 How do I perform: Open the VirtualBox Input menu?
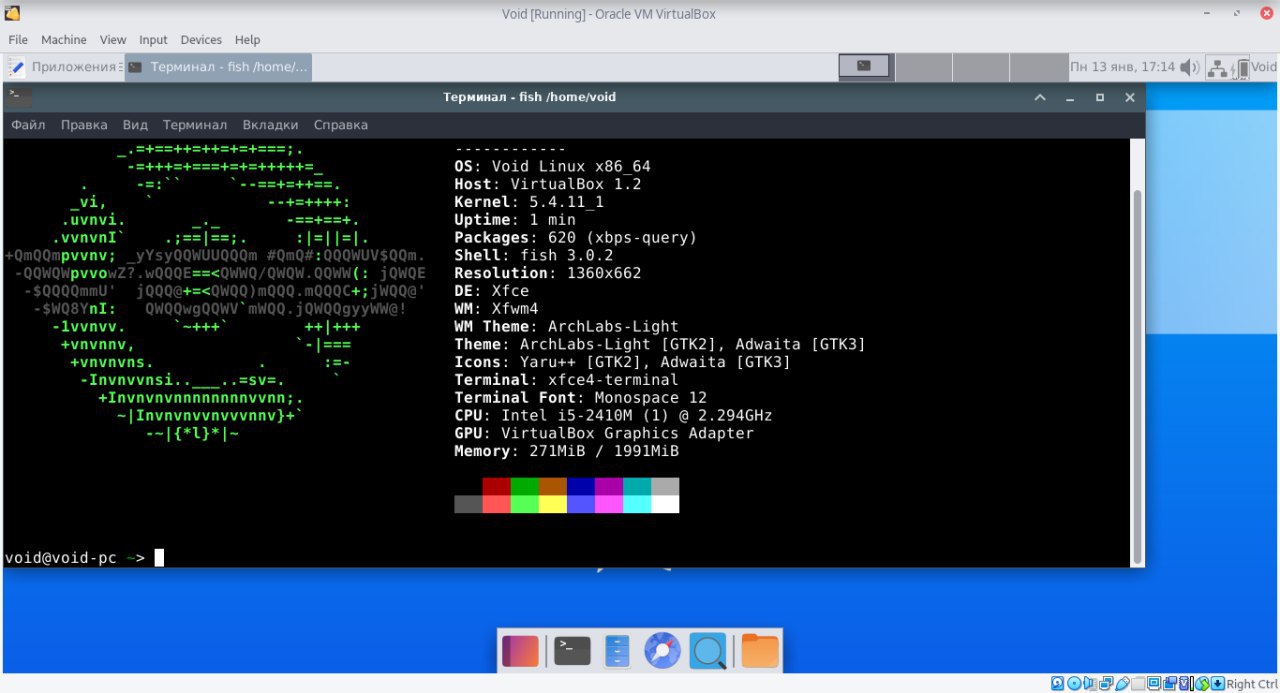point(153,40)
